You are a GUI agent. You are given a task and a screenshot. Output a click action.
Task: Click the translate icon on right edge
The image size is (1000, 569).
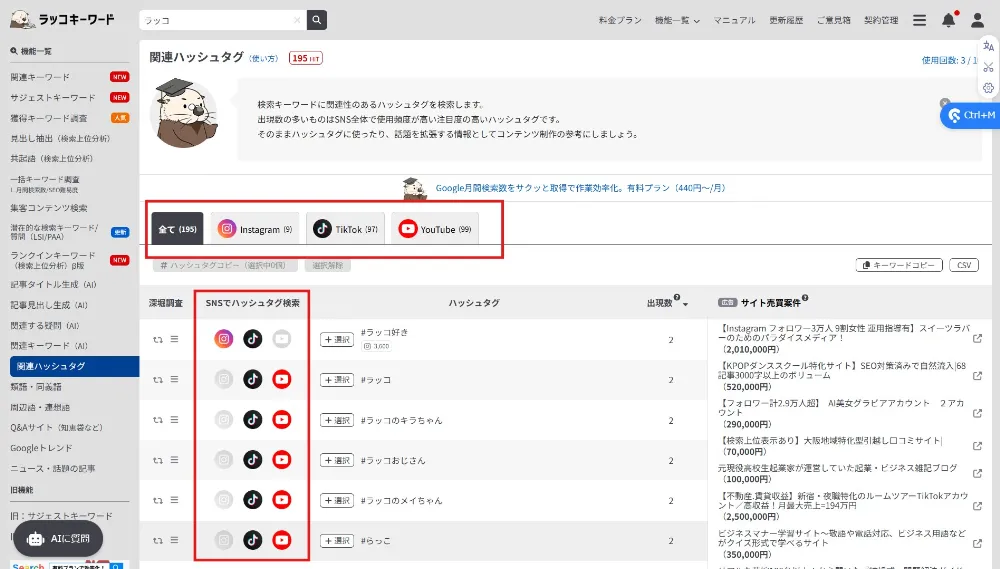(988, 46)
